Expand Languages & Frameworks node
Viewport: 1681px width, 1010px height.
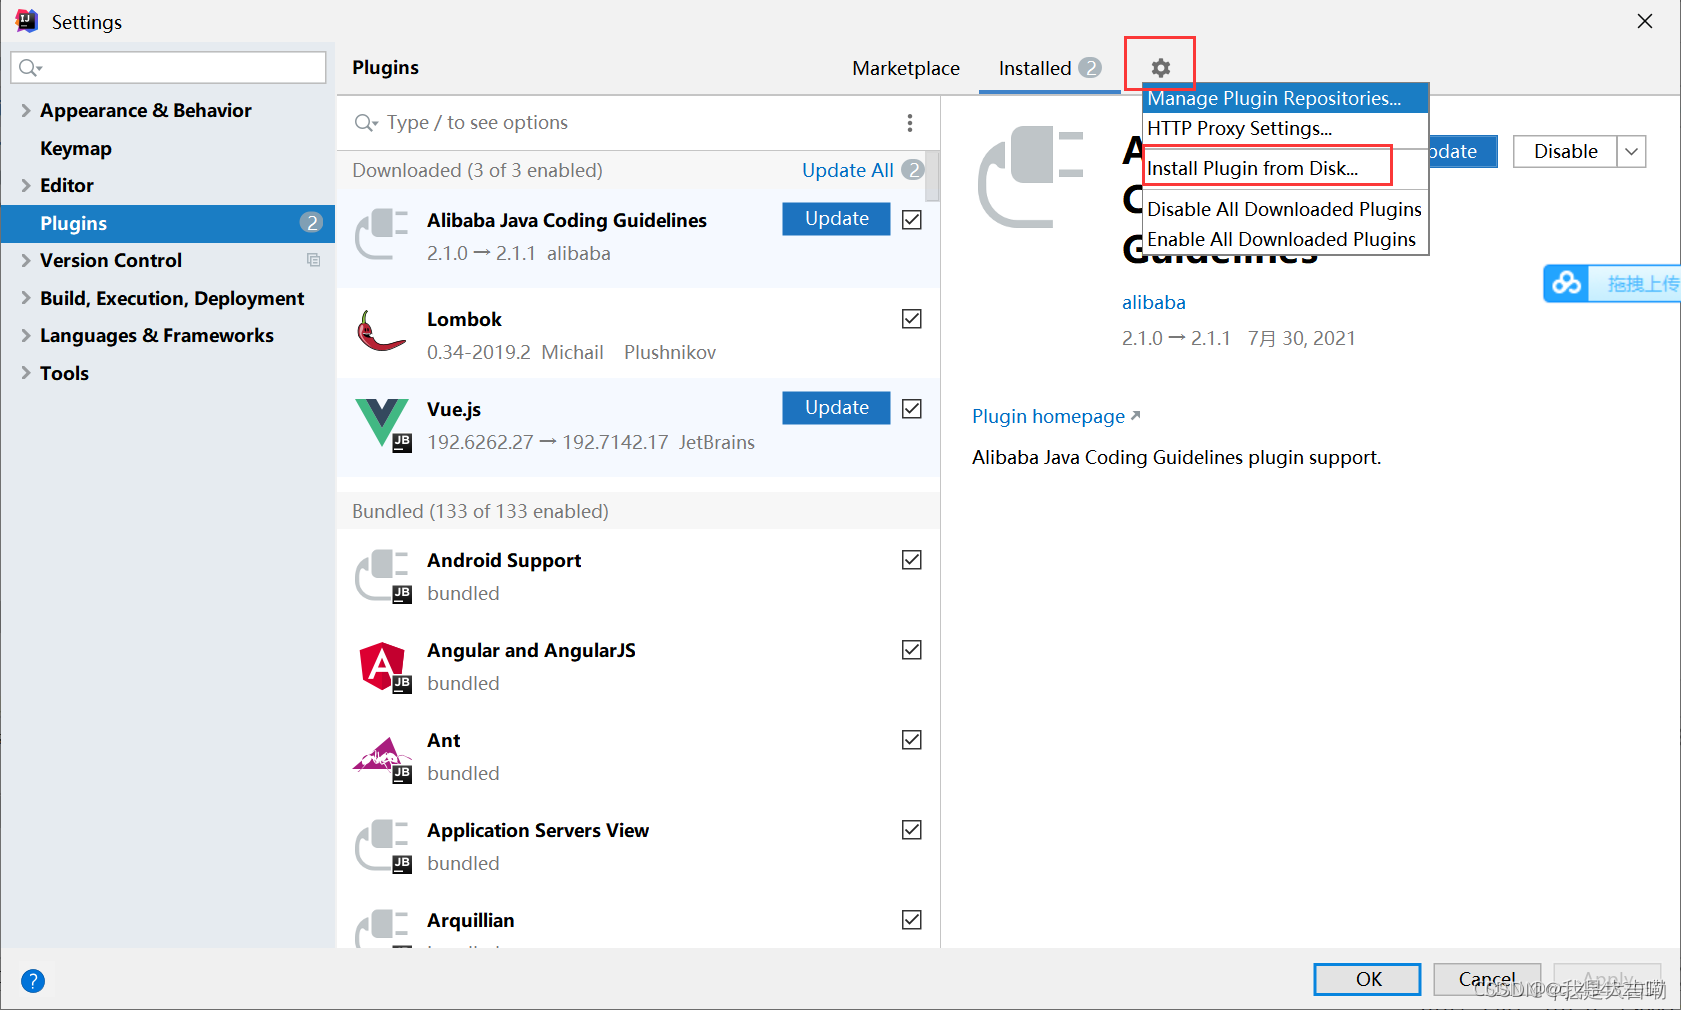[26, 335]
